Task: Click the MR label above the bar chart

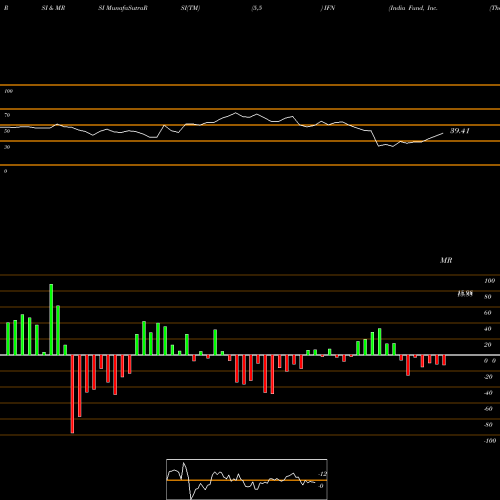Action: tap(446, 260)
